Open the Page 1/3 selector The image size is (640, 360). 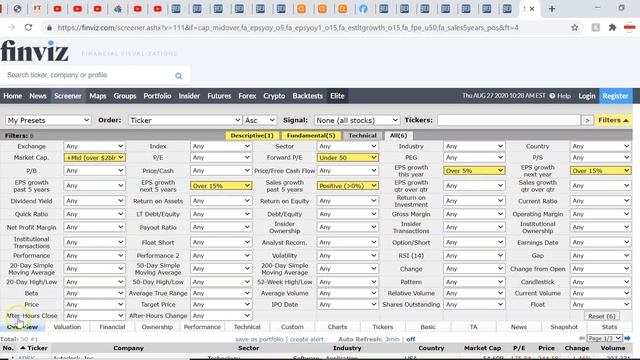click(x=604, y=338)
